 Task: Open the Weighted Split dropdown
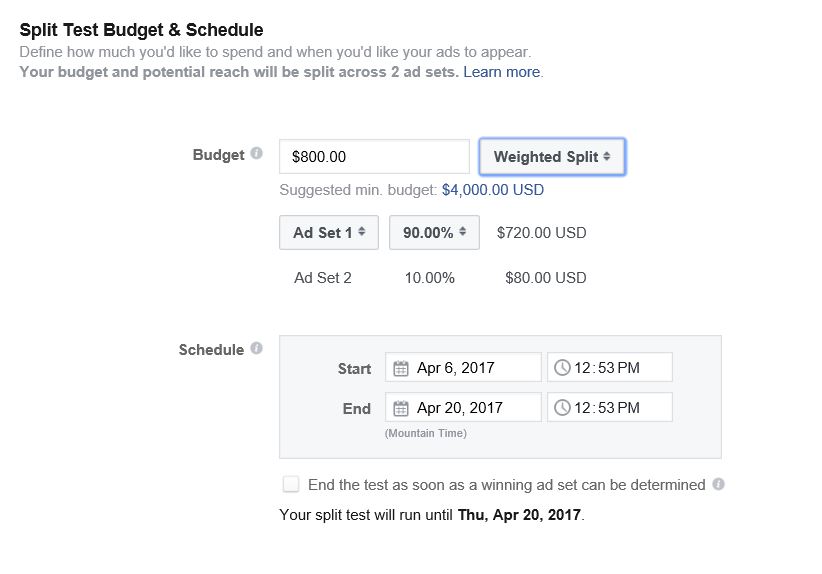click(552, 157)
